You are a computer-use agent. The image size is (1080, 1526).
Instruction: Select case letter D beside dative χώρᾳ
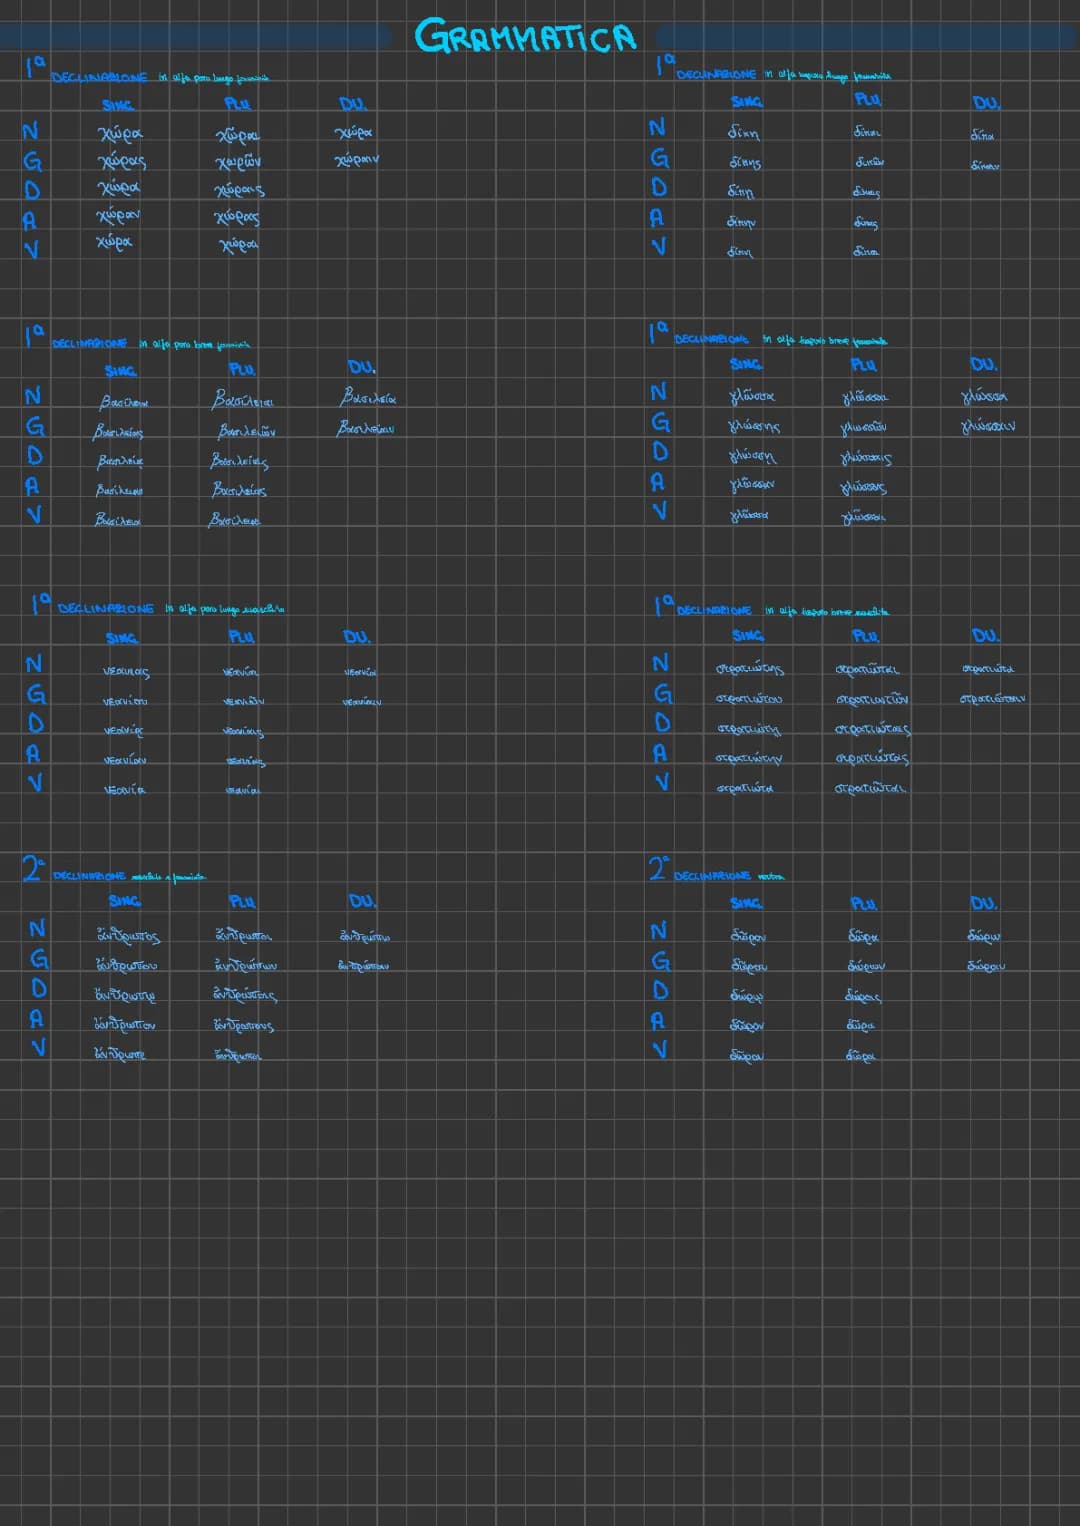click(x=32, y=190)
